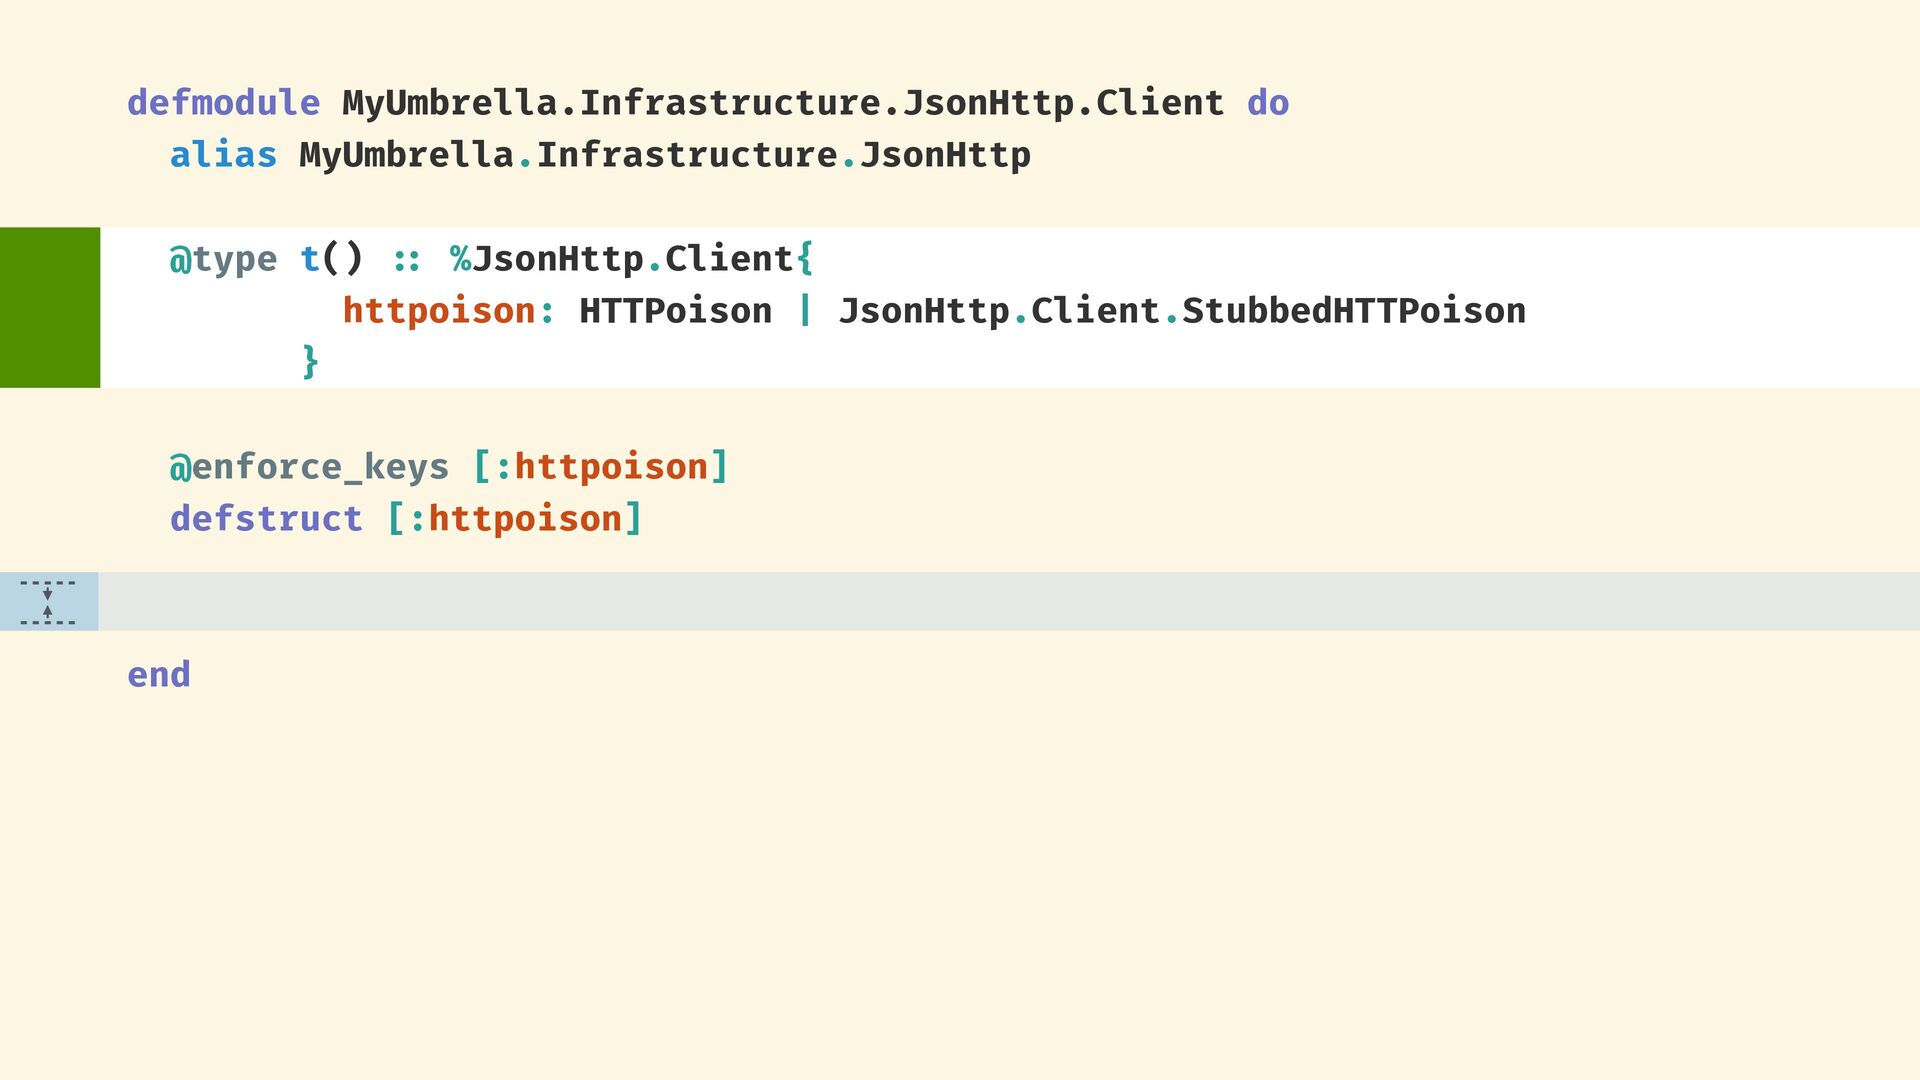Click the folded code placeholder row
Screen dimensions: 1920x1080
click(960, 601)
